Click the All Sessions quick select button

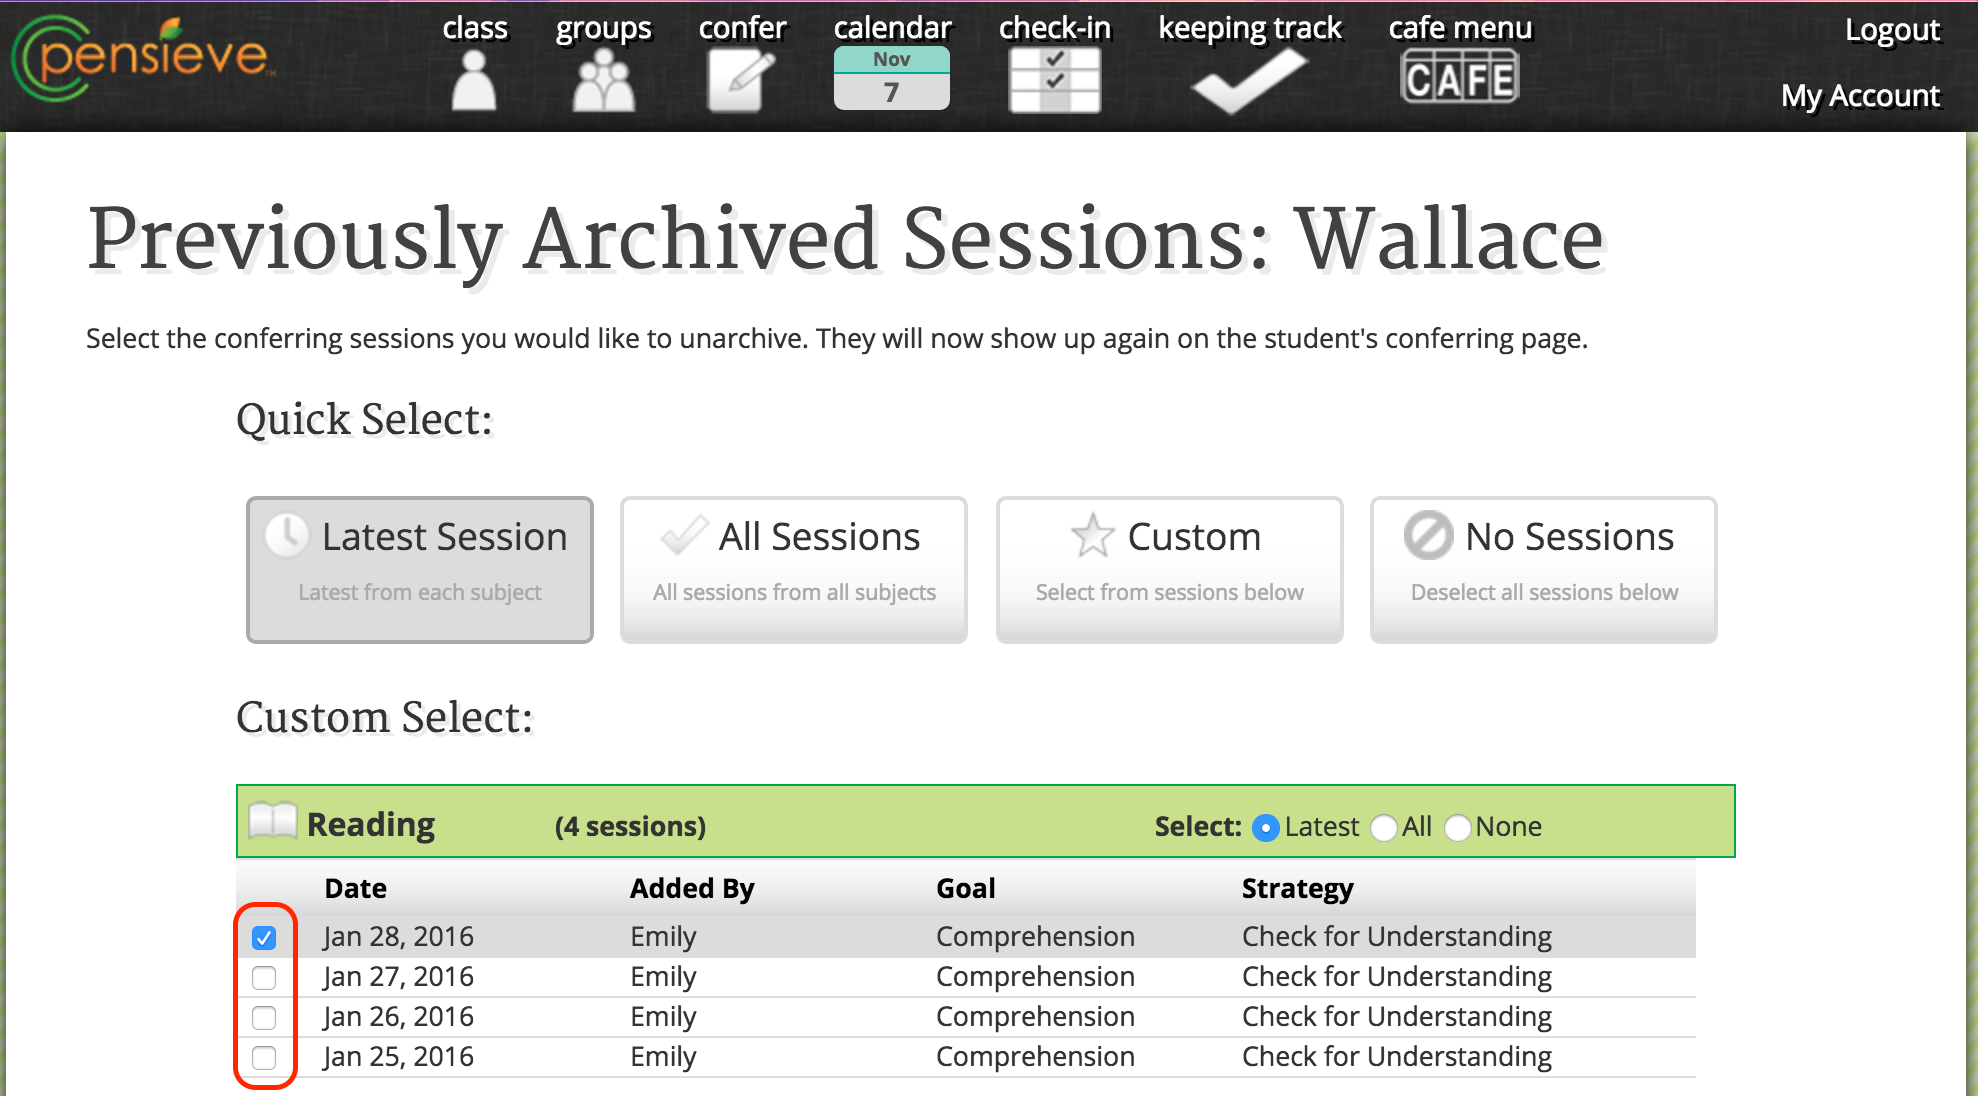tap(794, 570)
